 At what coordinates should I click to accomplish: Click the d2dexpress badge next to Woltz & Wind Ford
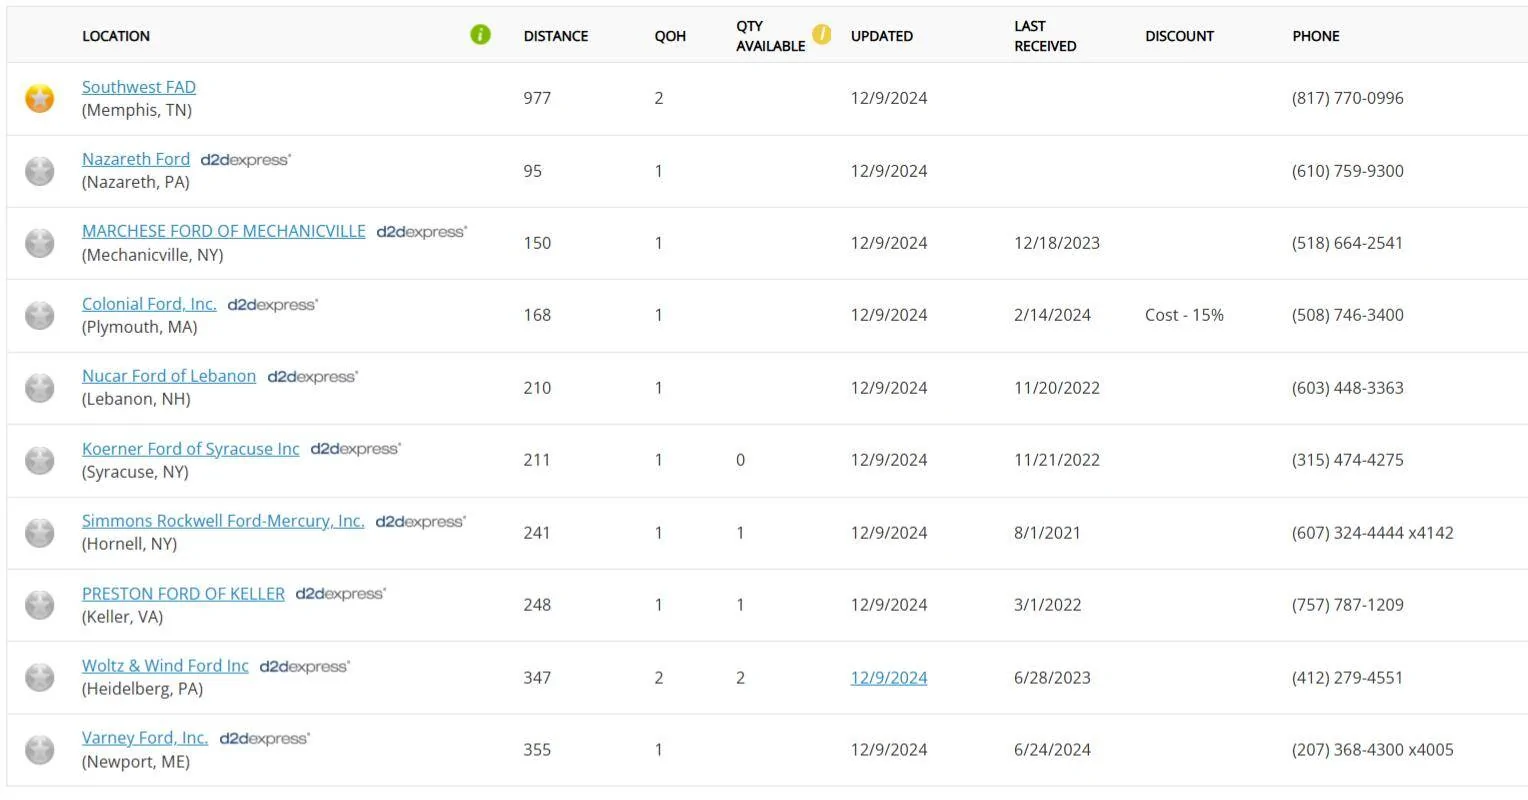(x=304, y=666)
